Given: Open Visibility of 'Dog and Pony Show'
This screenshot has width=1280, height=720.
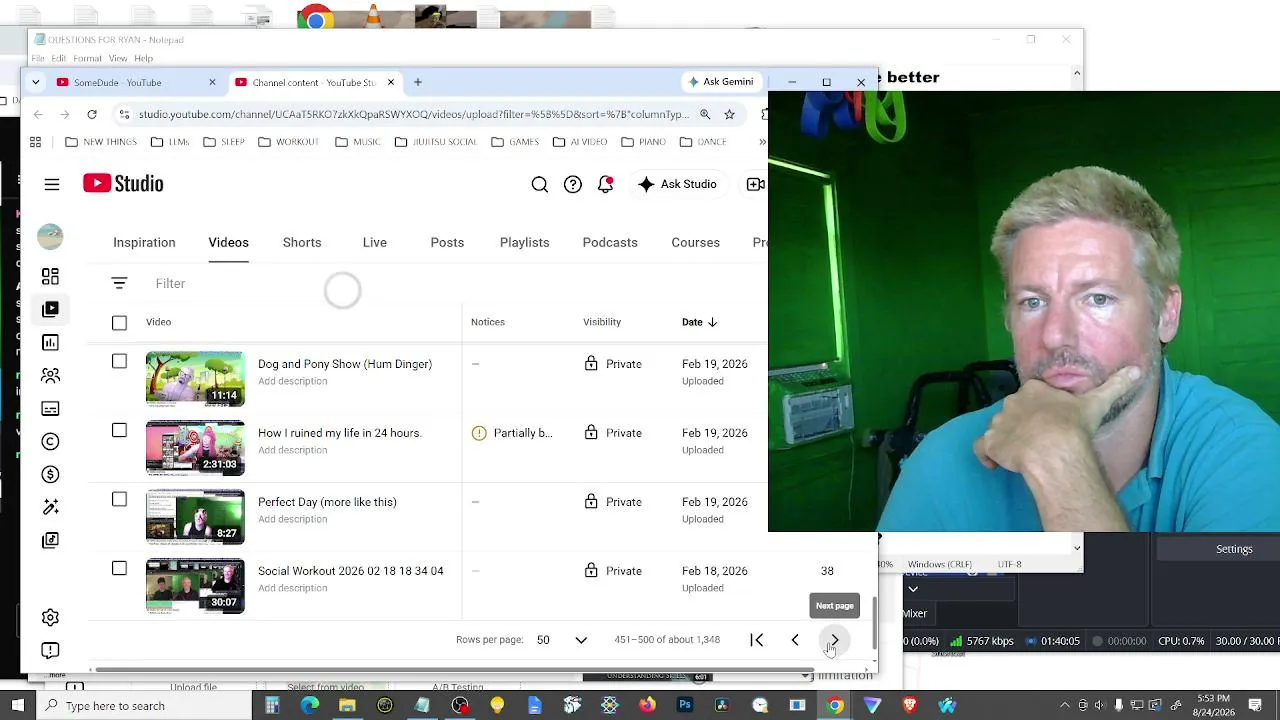Looking at the screenshot, I should click(x=613, y=364).
